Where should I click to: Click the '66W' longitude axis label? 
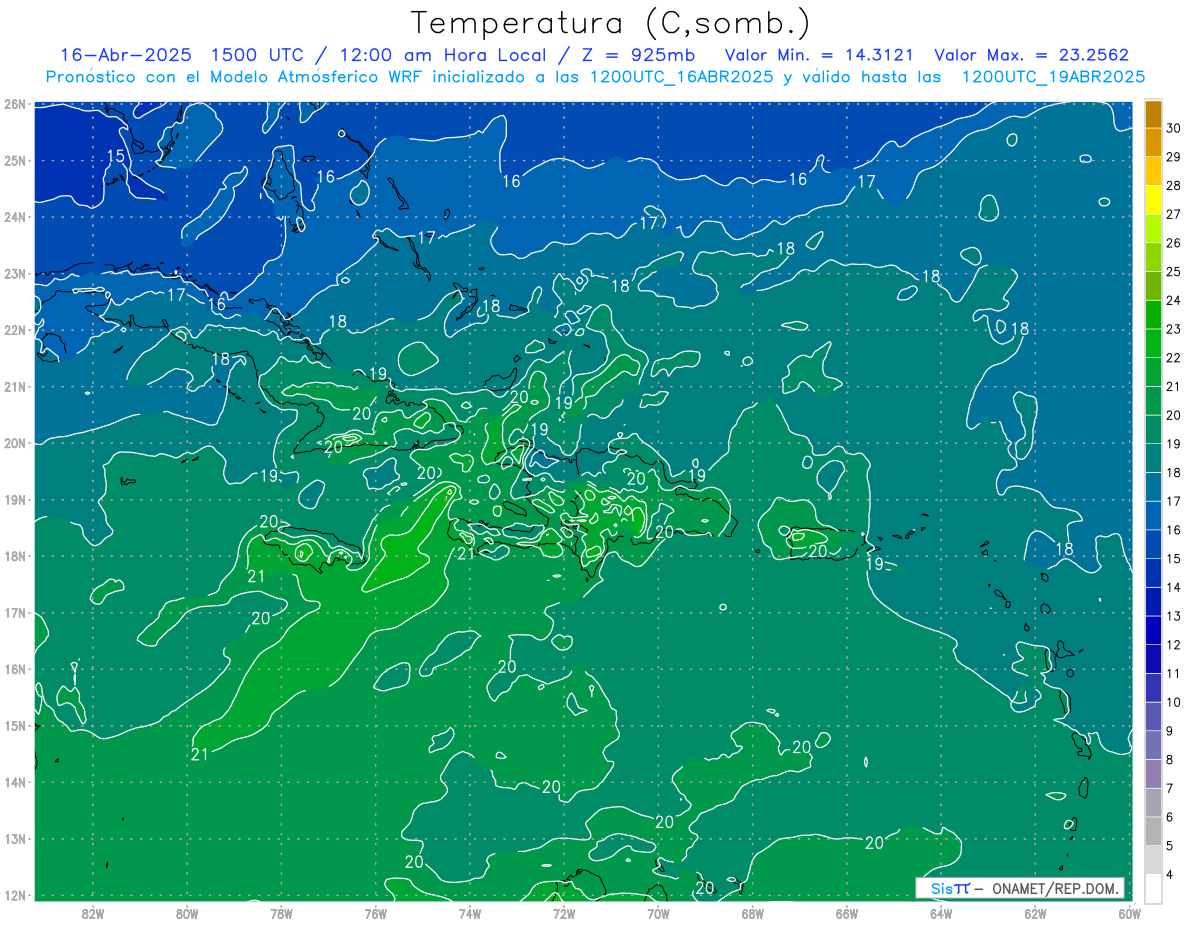[x=847, y=913]
